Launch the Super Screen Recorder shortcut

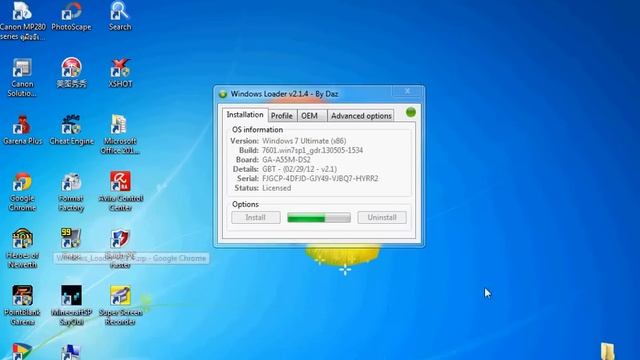click(x=120, y=306)
